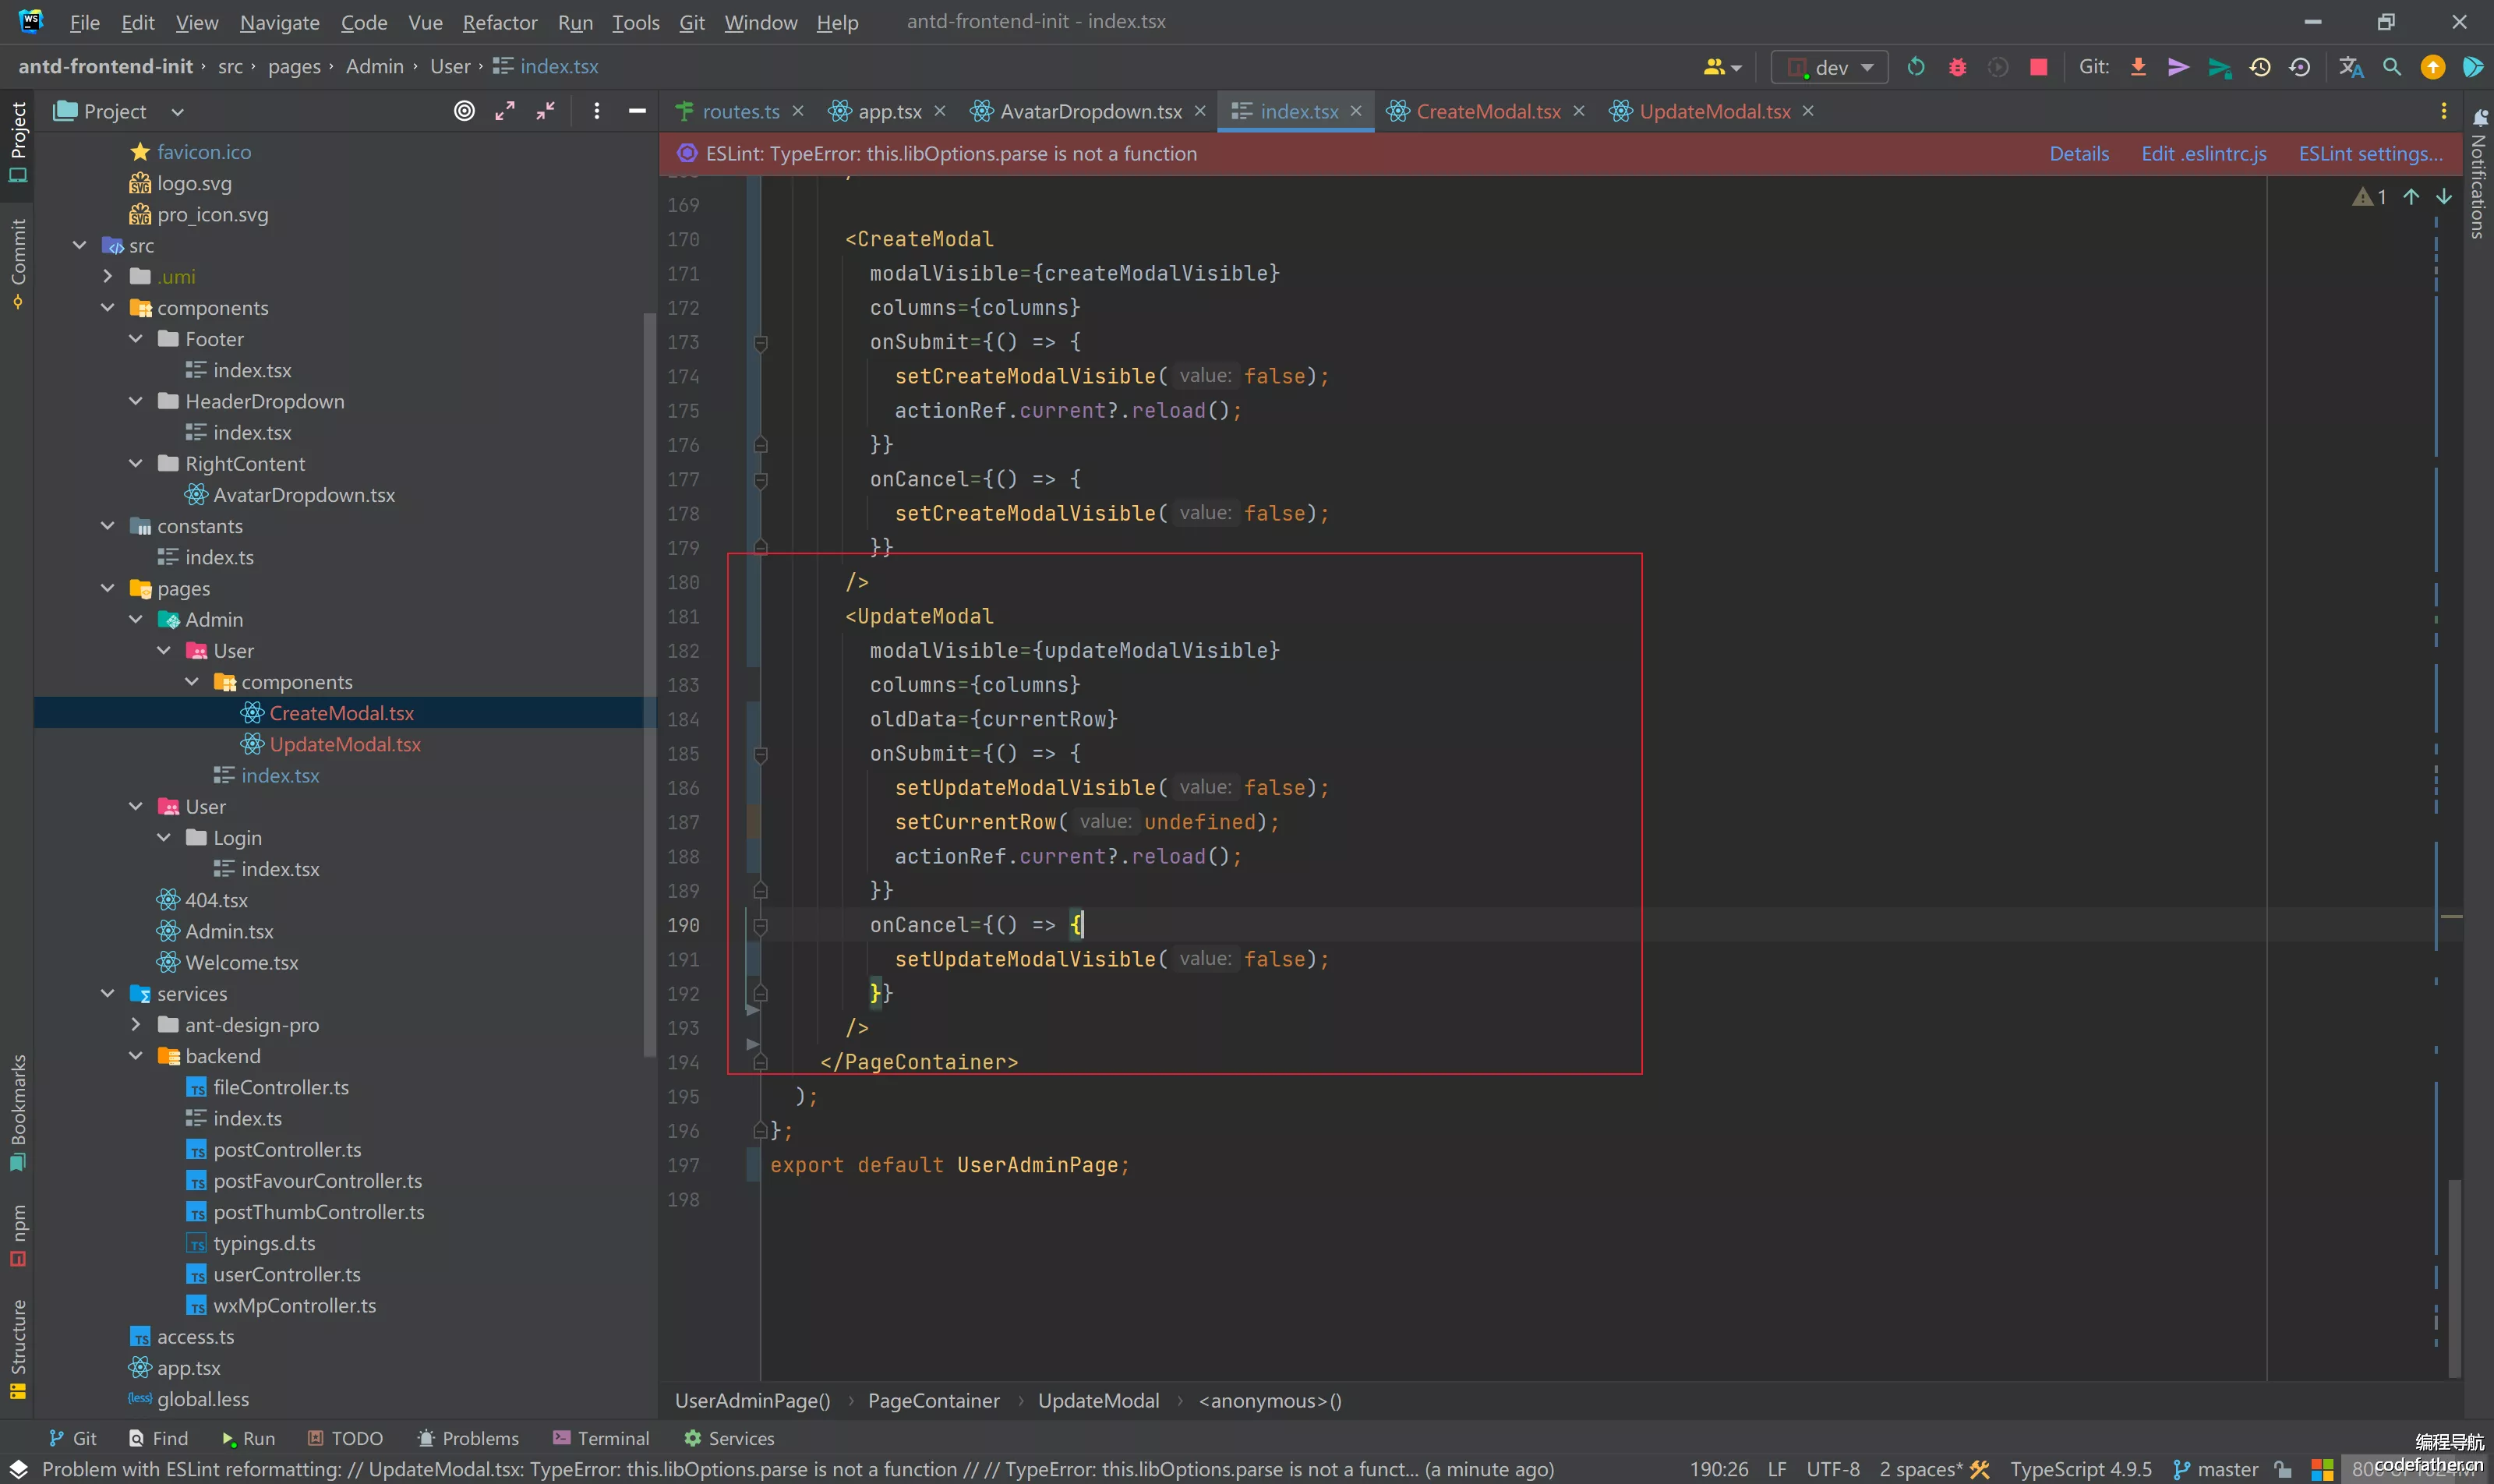This screenshot has height=1484, width=2494.
Task: Open the Commit tool window
Action: click(18, 263)
